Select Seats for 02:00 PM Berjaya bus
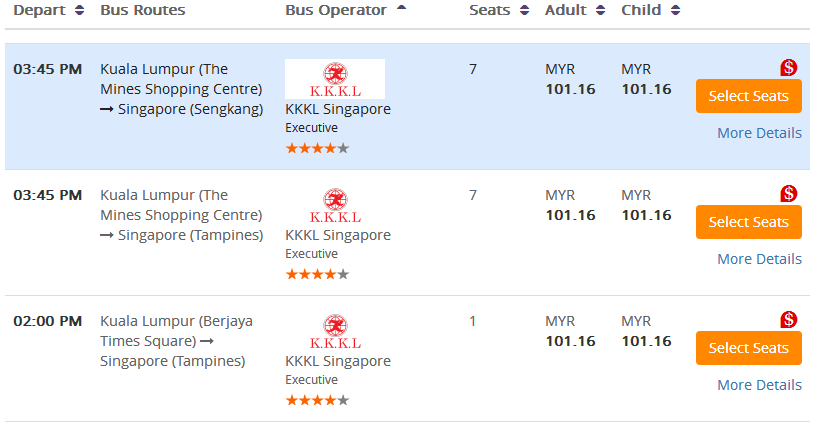 pyautogui.click(x=749, y=348)
